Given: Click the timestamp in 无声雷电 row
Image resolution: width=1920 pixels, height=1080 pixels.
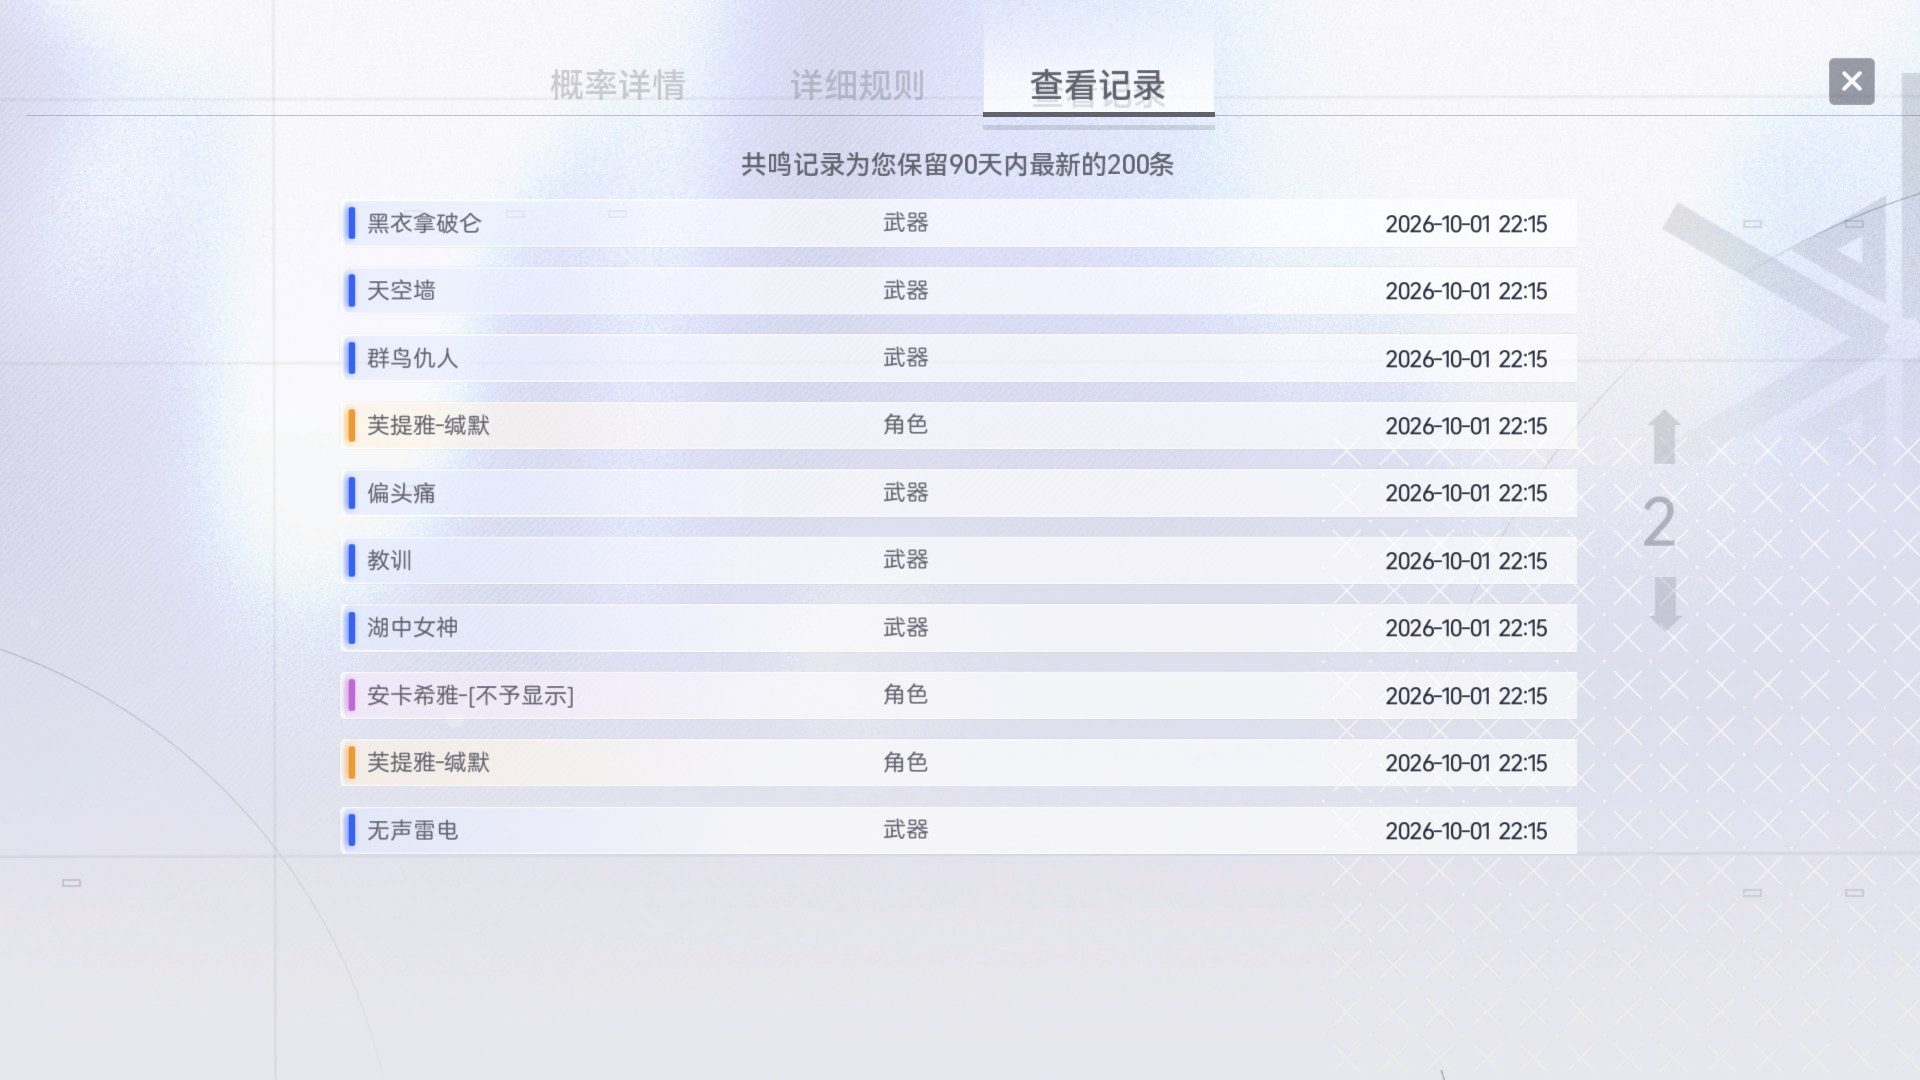Looking at the screenshot, I should [x=1466, y=831].
